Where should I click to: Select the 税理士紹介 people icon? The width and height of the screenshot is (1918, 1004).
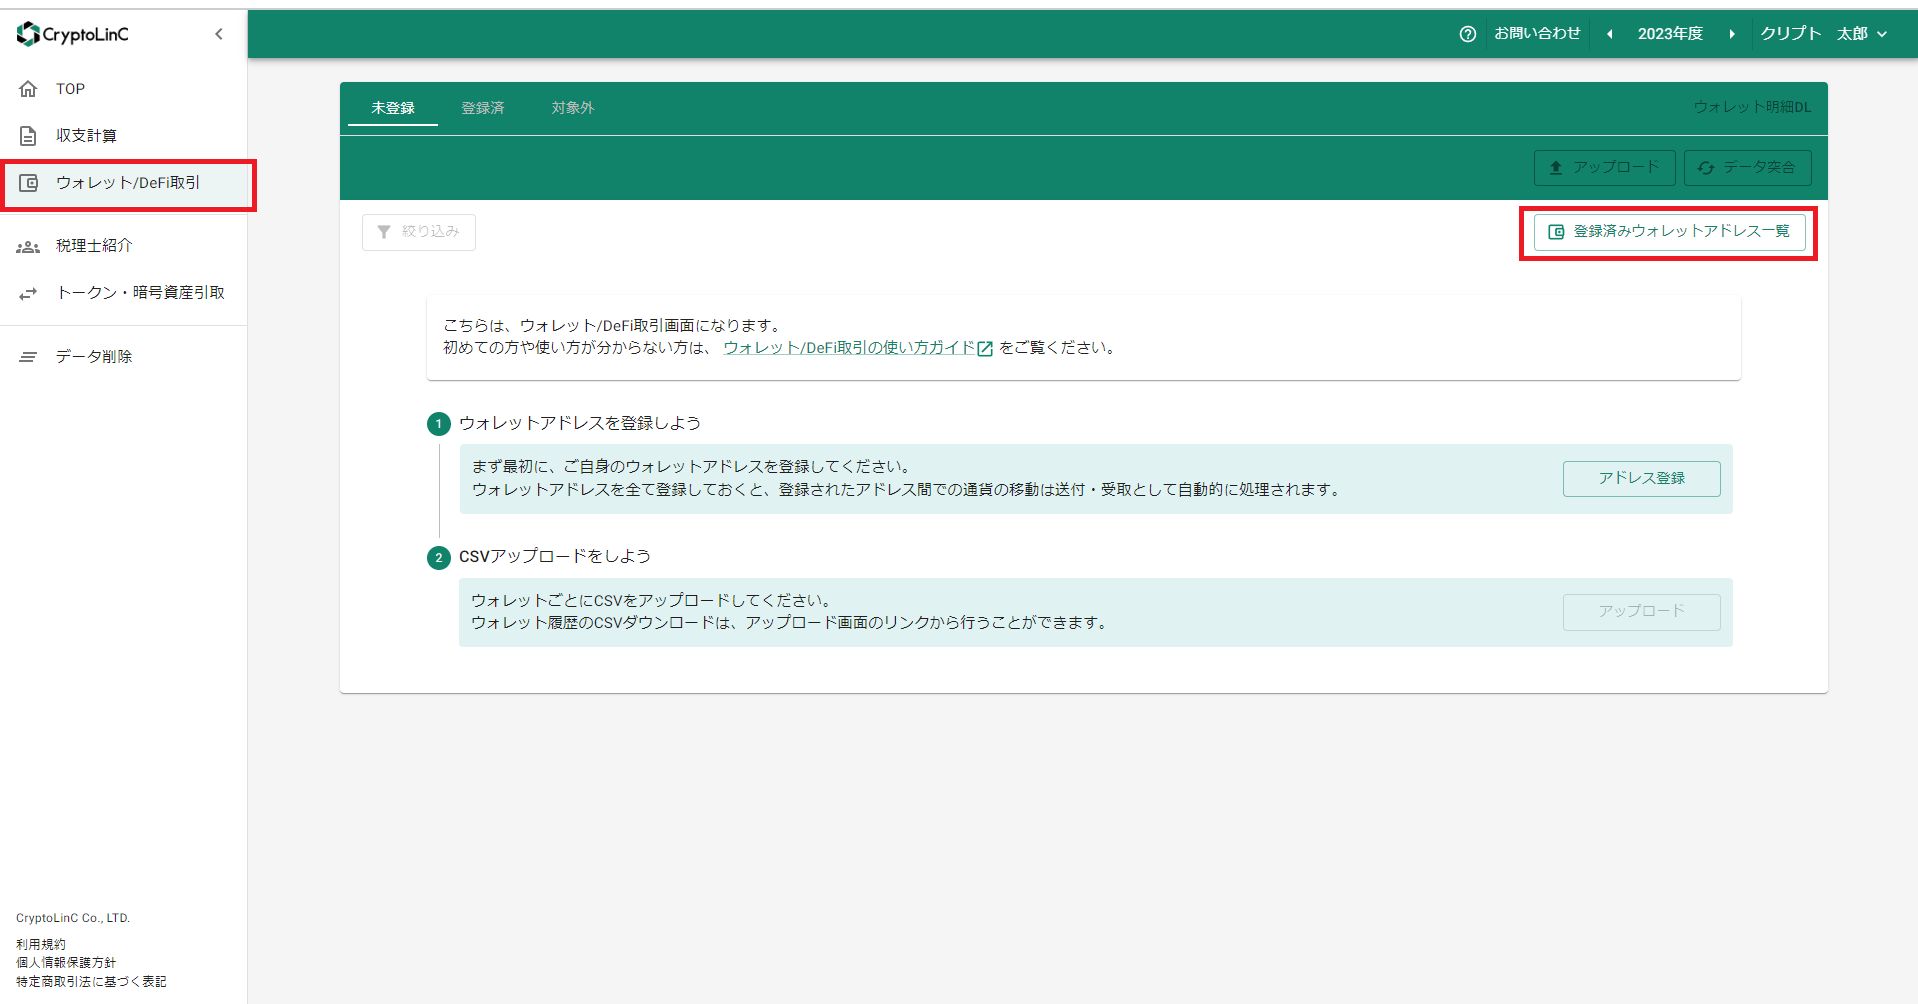click(x=28, y=246)
